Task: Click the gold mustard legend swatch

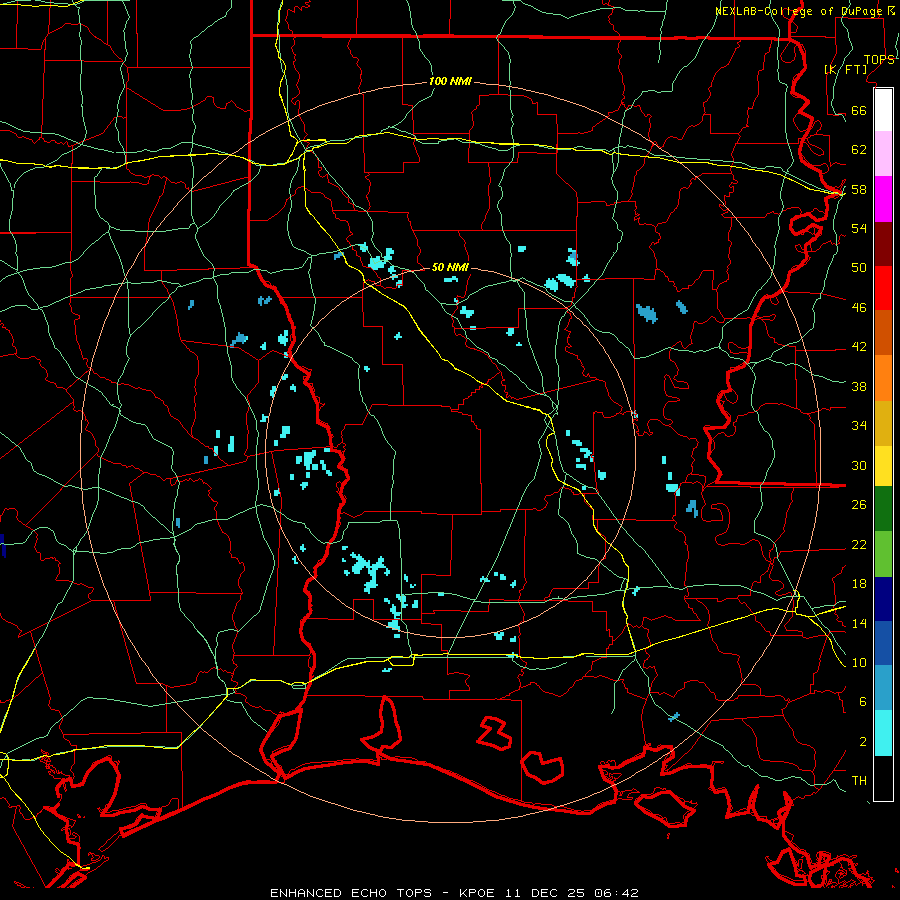Action: 883,423
